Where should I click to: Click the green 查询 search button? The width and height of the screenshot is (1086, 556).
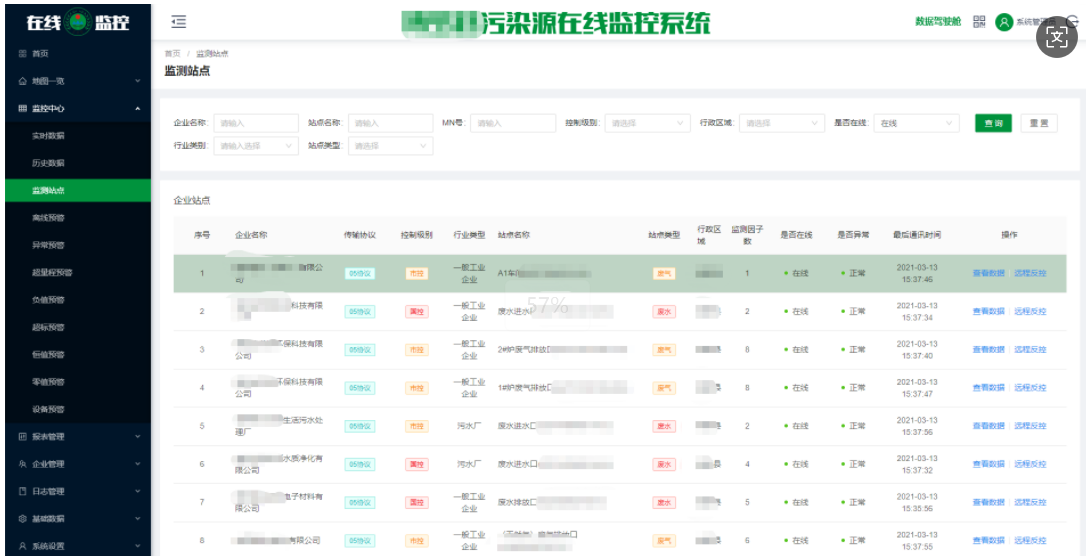click(x=993, y=123)
